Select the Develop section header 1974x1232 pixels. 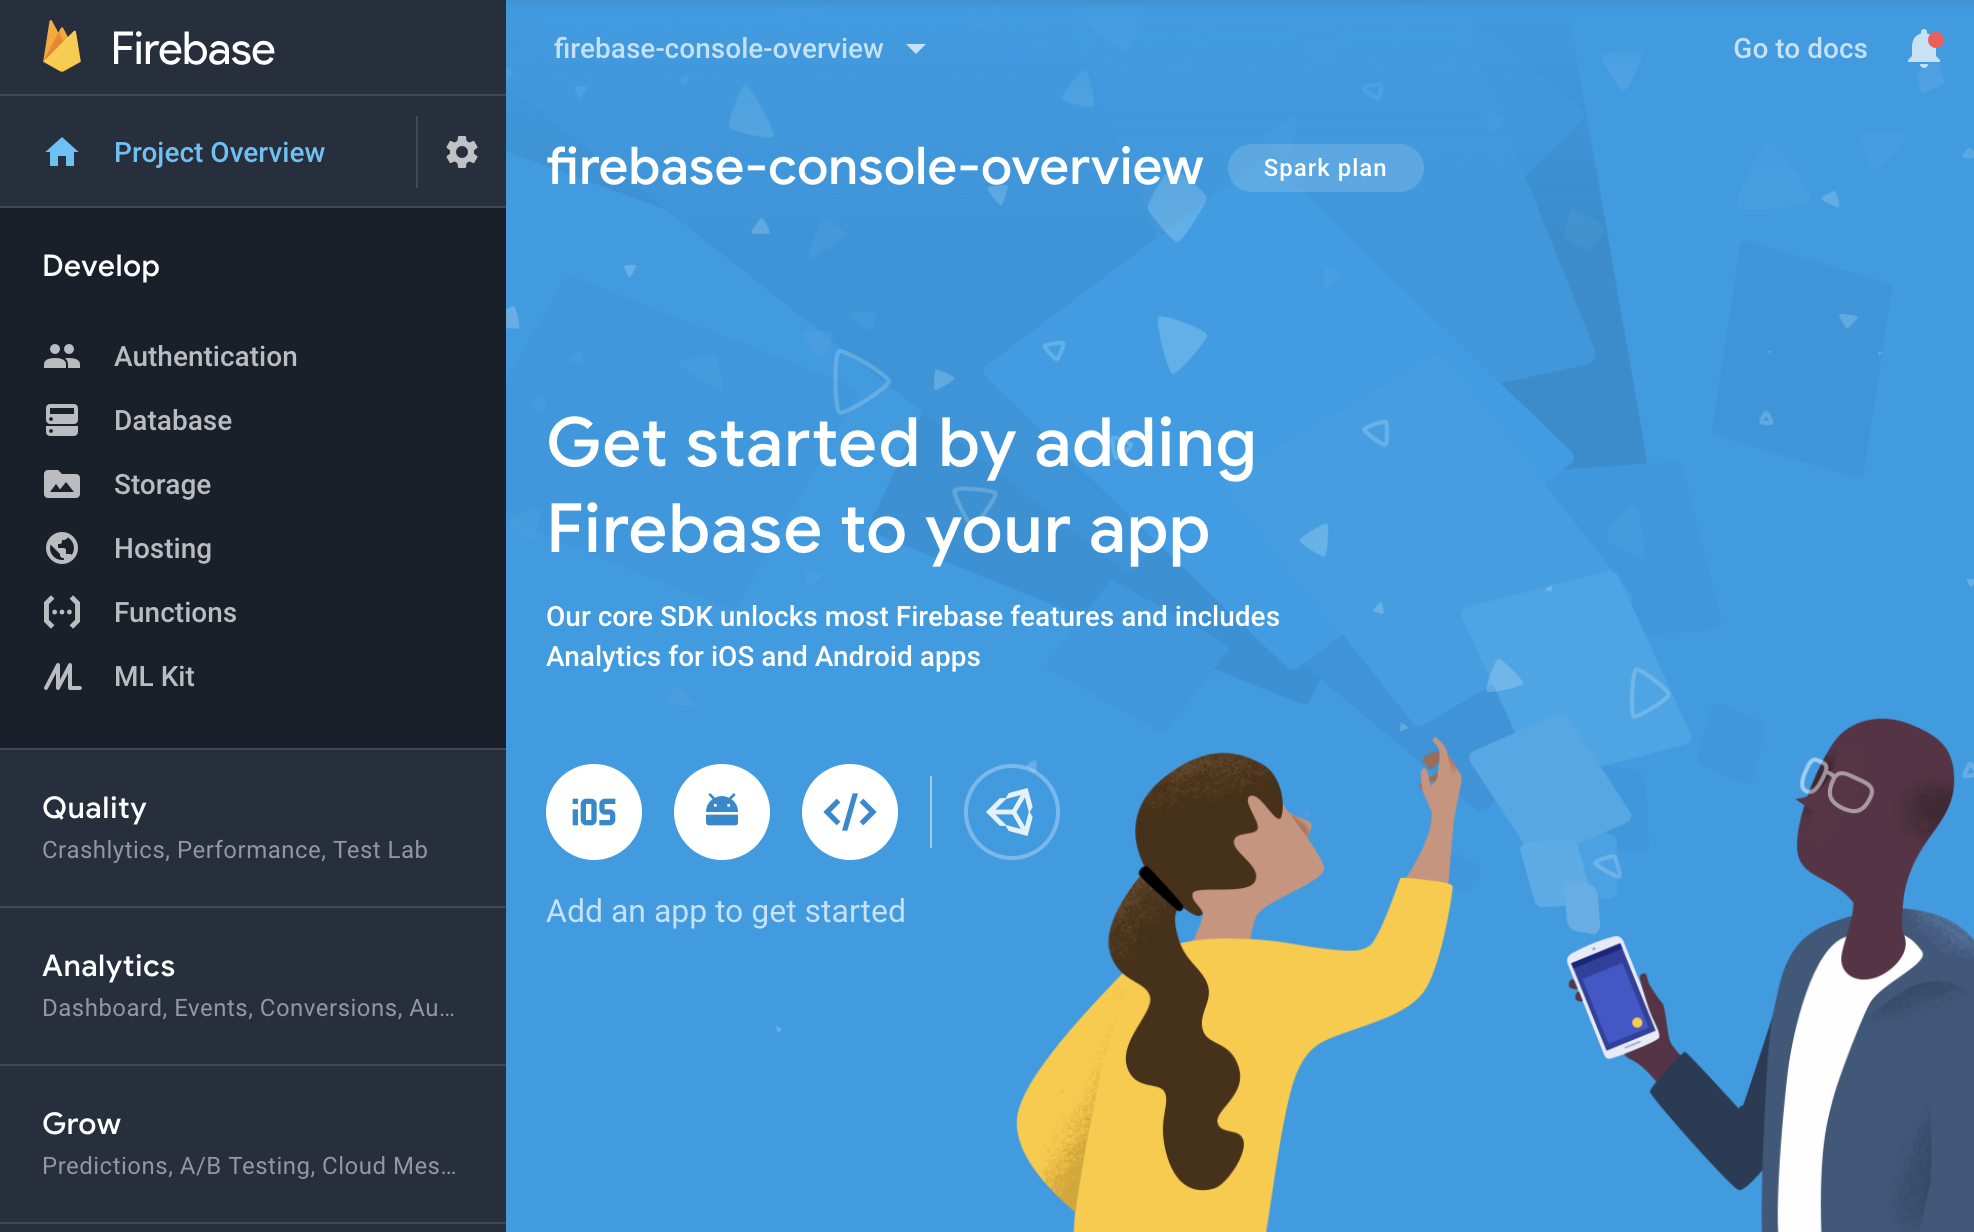[98, 265]
